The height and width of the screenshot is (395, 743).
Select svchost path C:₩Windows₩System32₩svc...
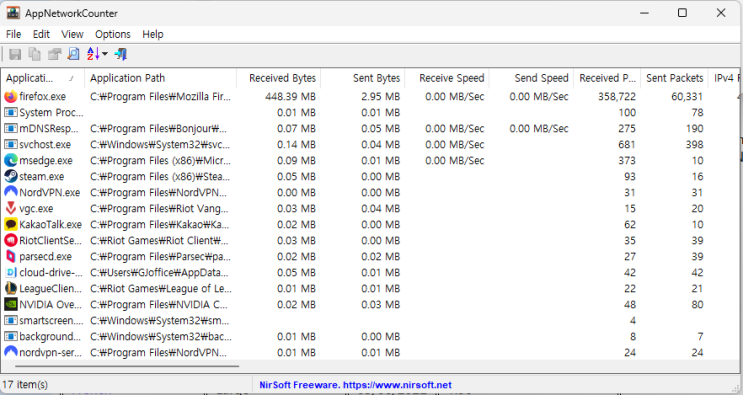160,144
